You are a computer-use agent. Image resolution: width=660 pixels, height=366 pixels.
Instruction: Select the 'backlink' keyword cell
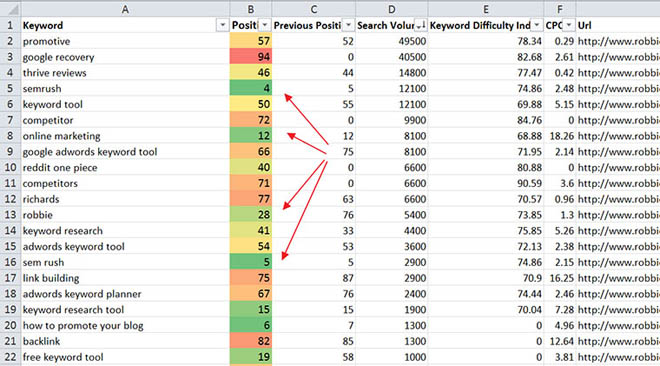tap(125, 341)
